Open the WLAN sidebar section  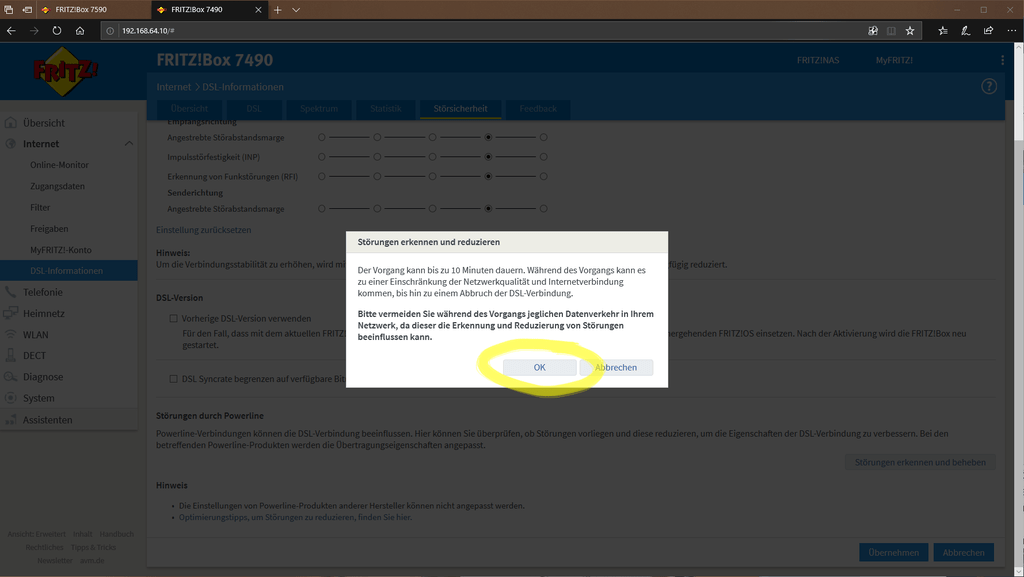[36, 335]
